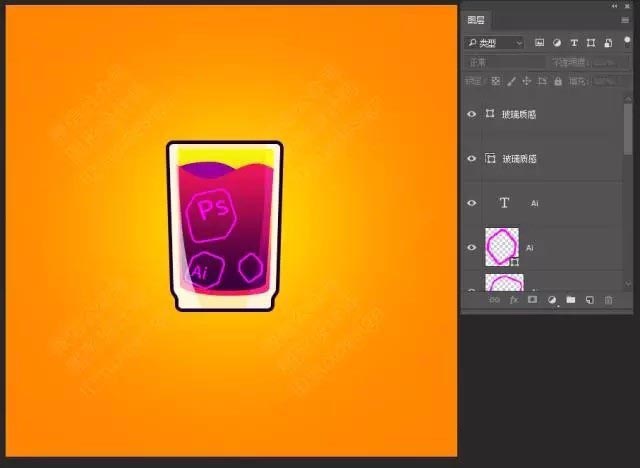
Task: Click the T icon of the Ai text layer
Action: tap(504, 203)
